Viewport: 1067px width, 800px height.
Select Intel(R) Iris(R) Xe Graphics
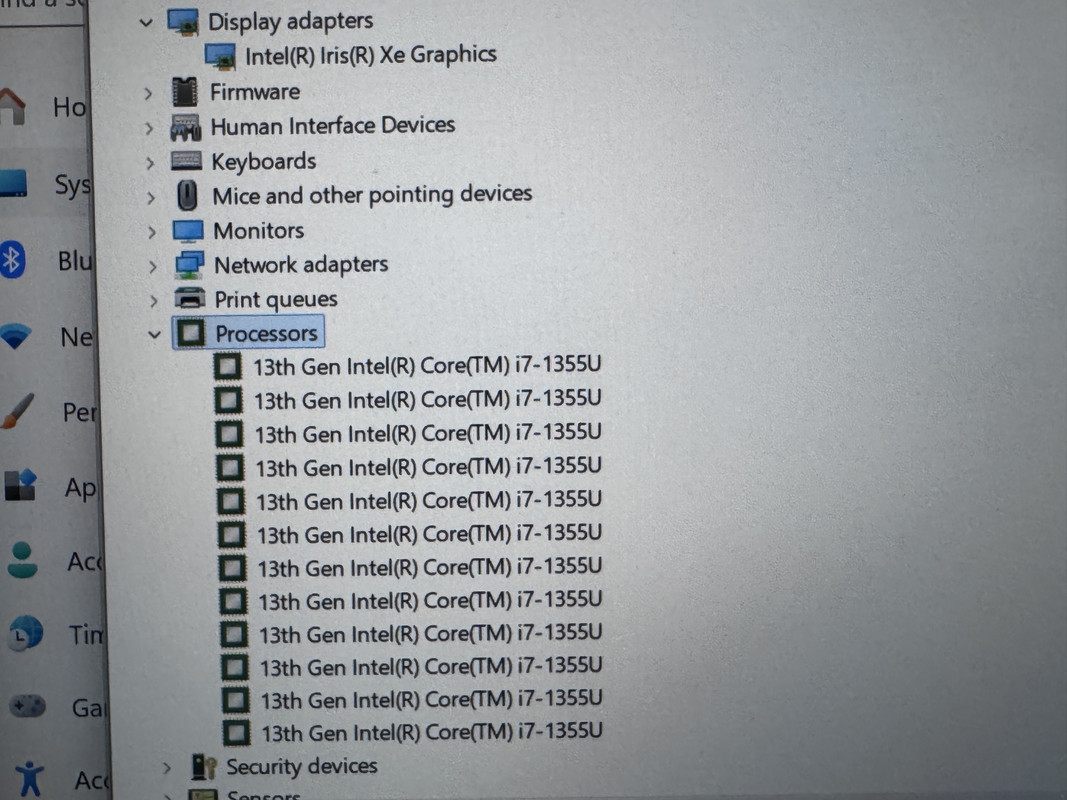pos(370,56)
